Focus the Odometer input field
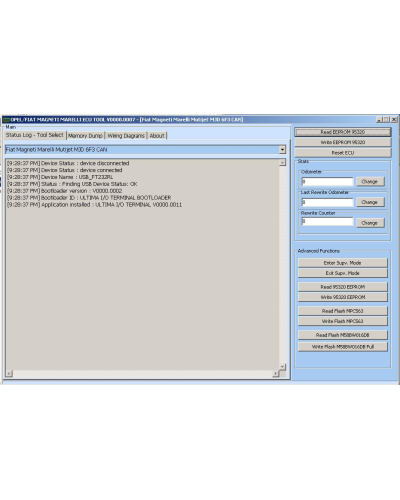This screenshot has width=400, height=500. click(327, 181)
